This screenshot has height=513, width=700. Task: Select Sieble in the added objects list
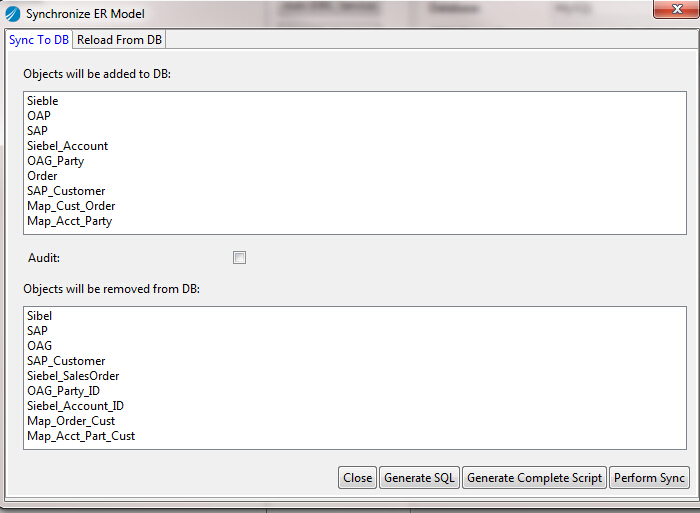43,101
